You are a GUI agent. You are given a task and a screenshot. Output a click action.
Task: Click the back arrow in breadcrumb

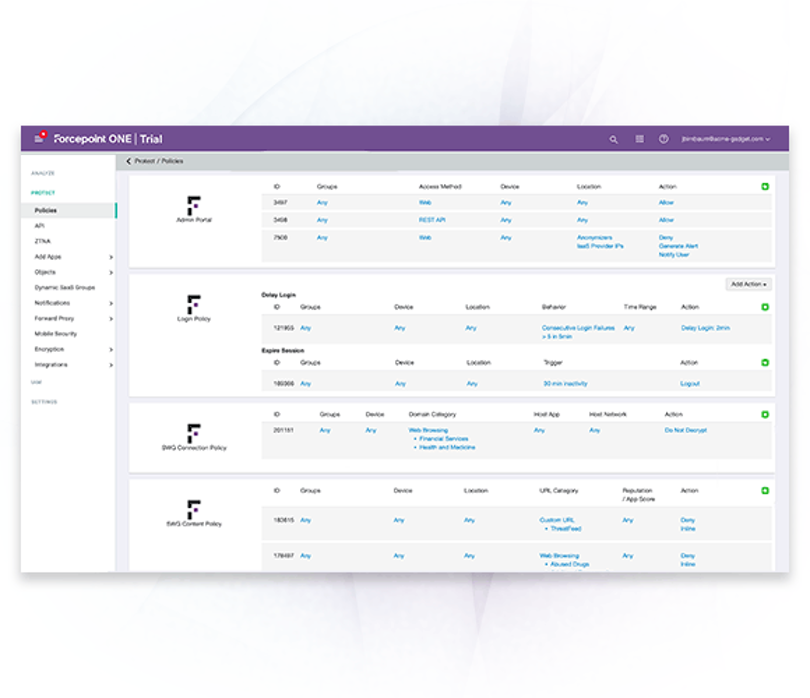coord(129,161)
